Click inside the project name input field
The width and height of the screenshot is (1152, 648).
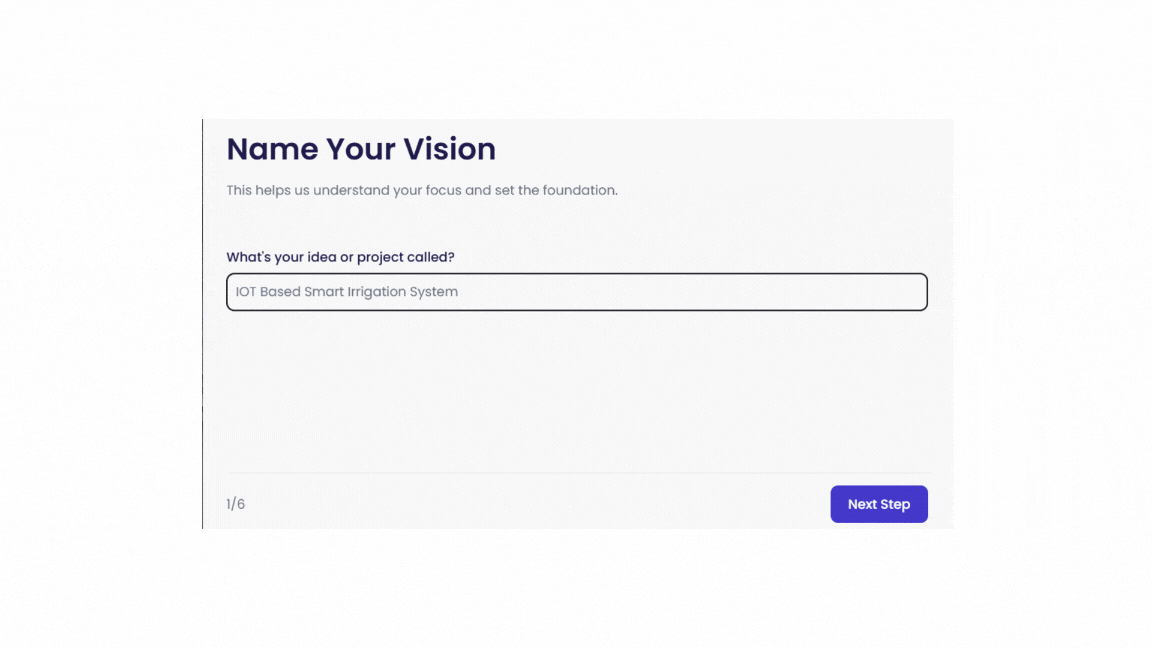click(576, 291)
